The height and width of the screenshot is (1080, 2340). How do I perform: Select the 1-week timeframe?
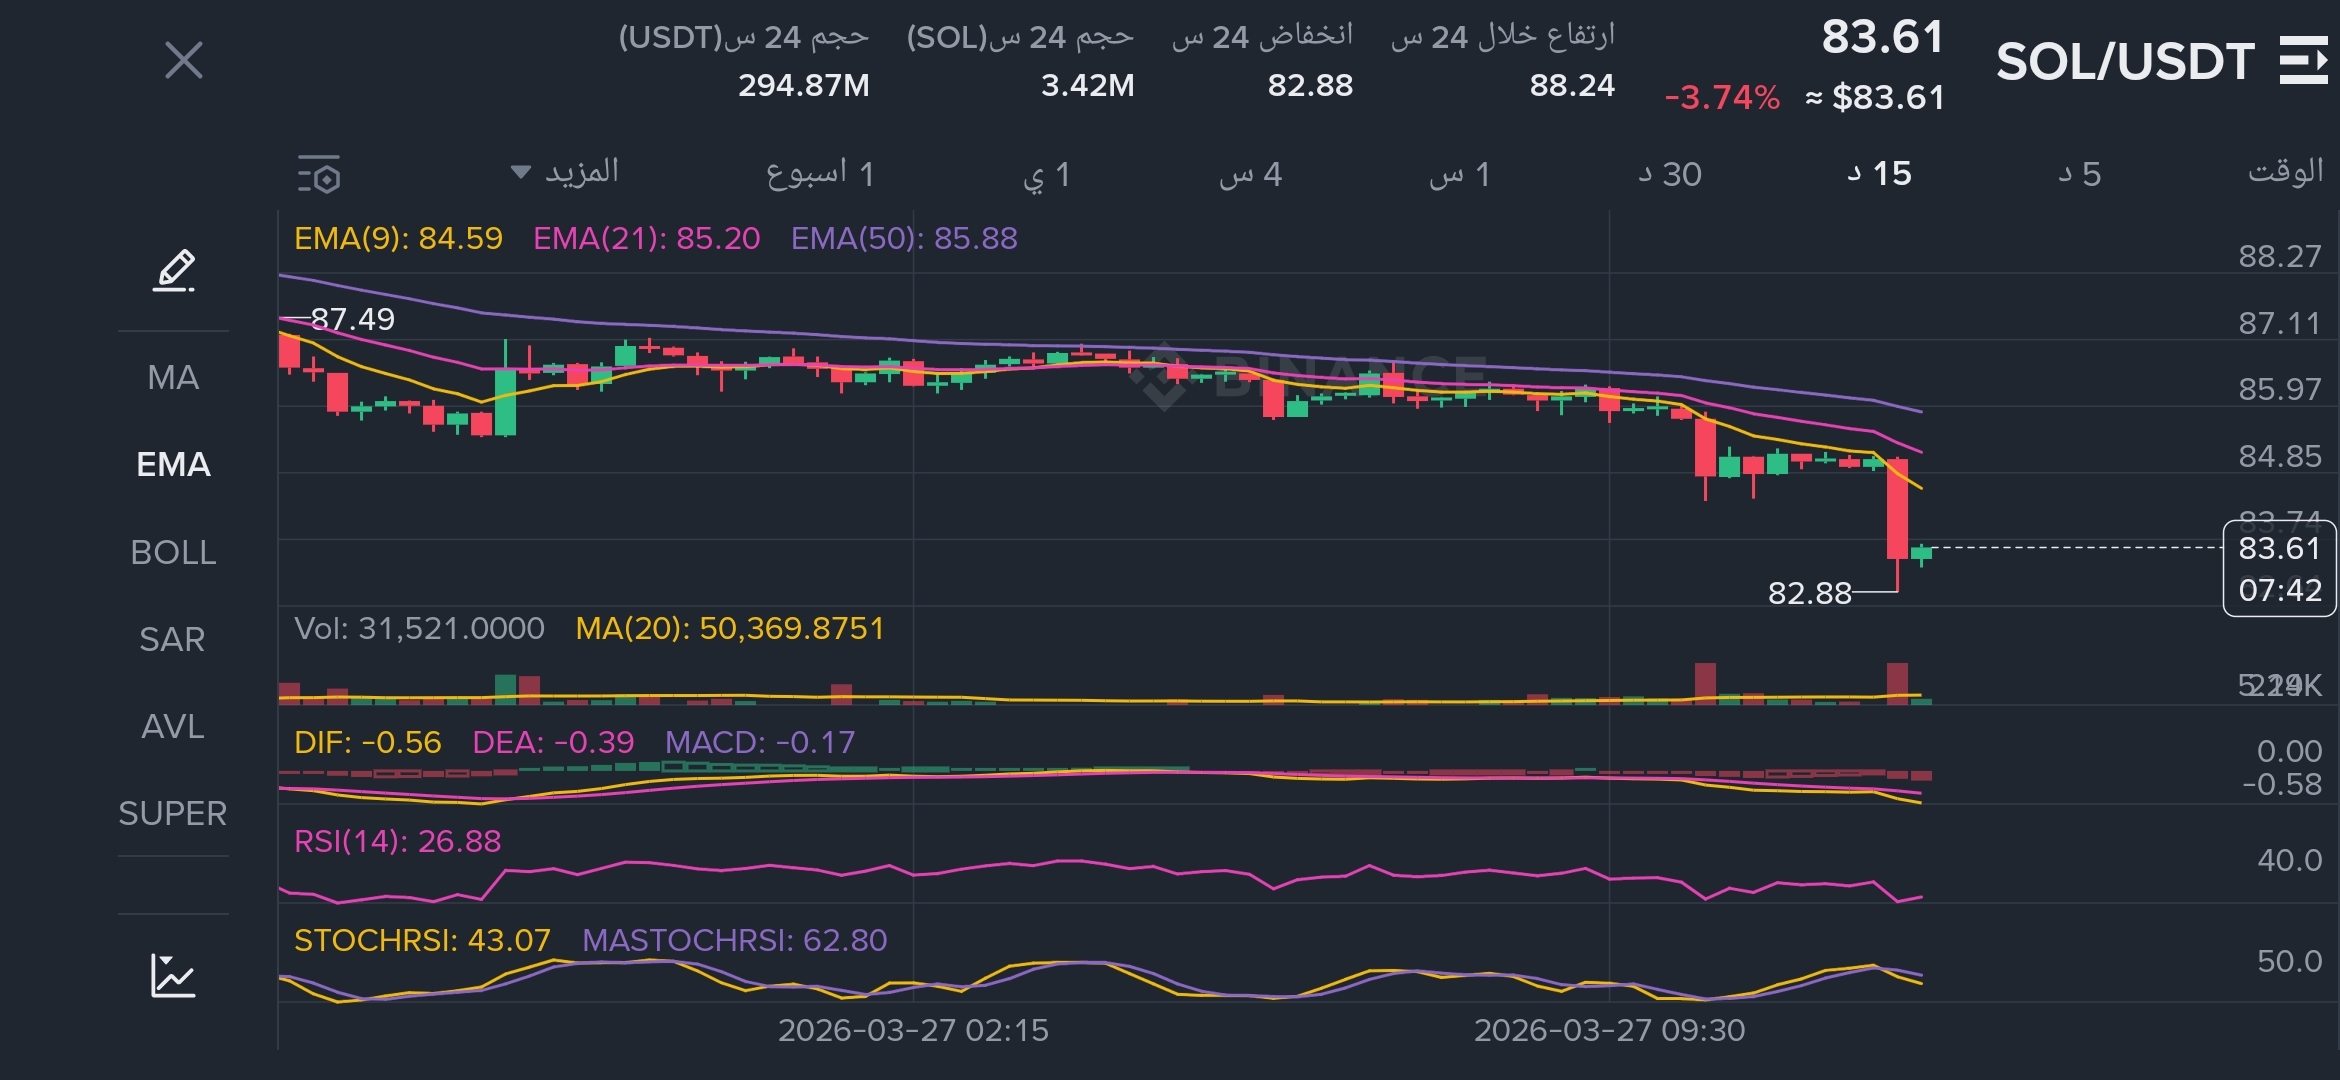tap(820, 174)
